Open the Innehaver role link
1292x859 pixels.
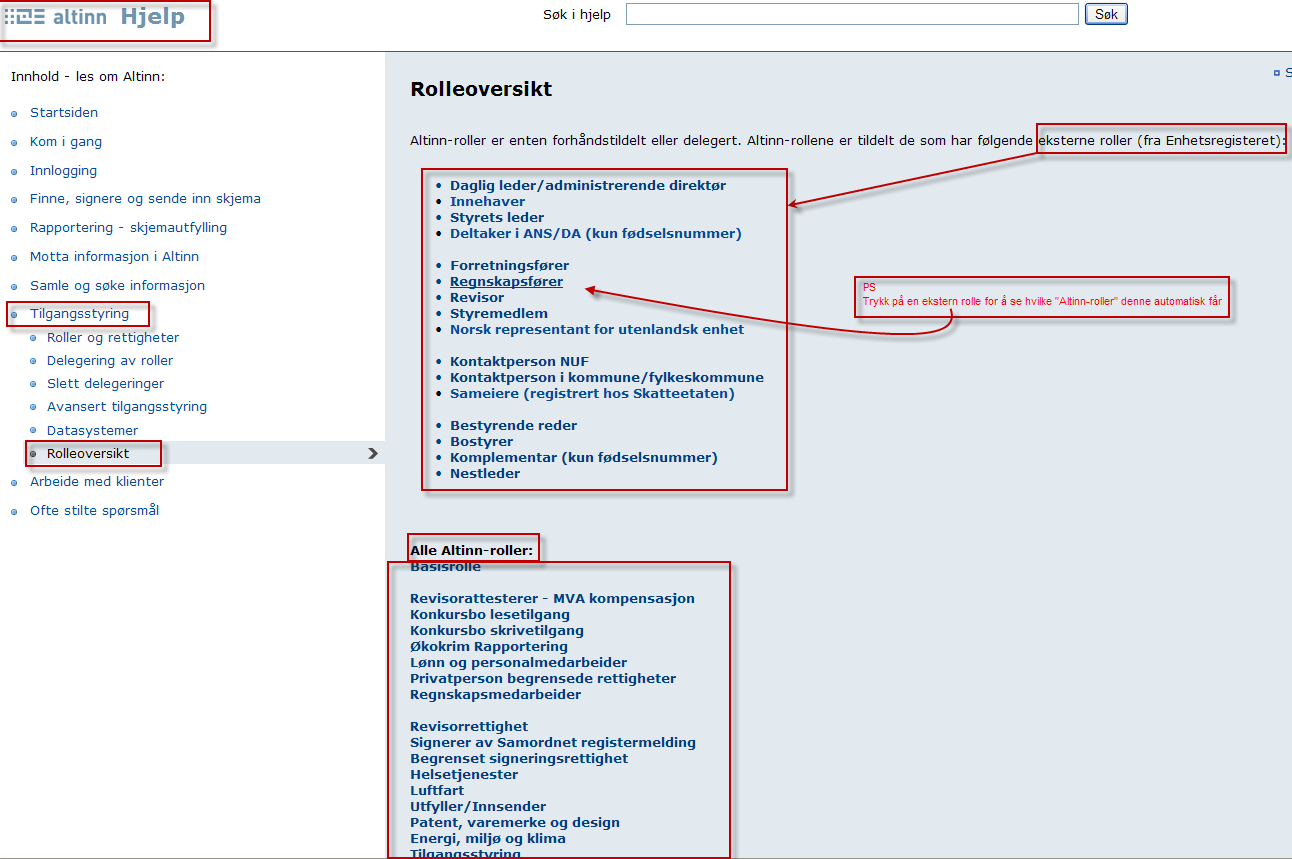point(487,202)
